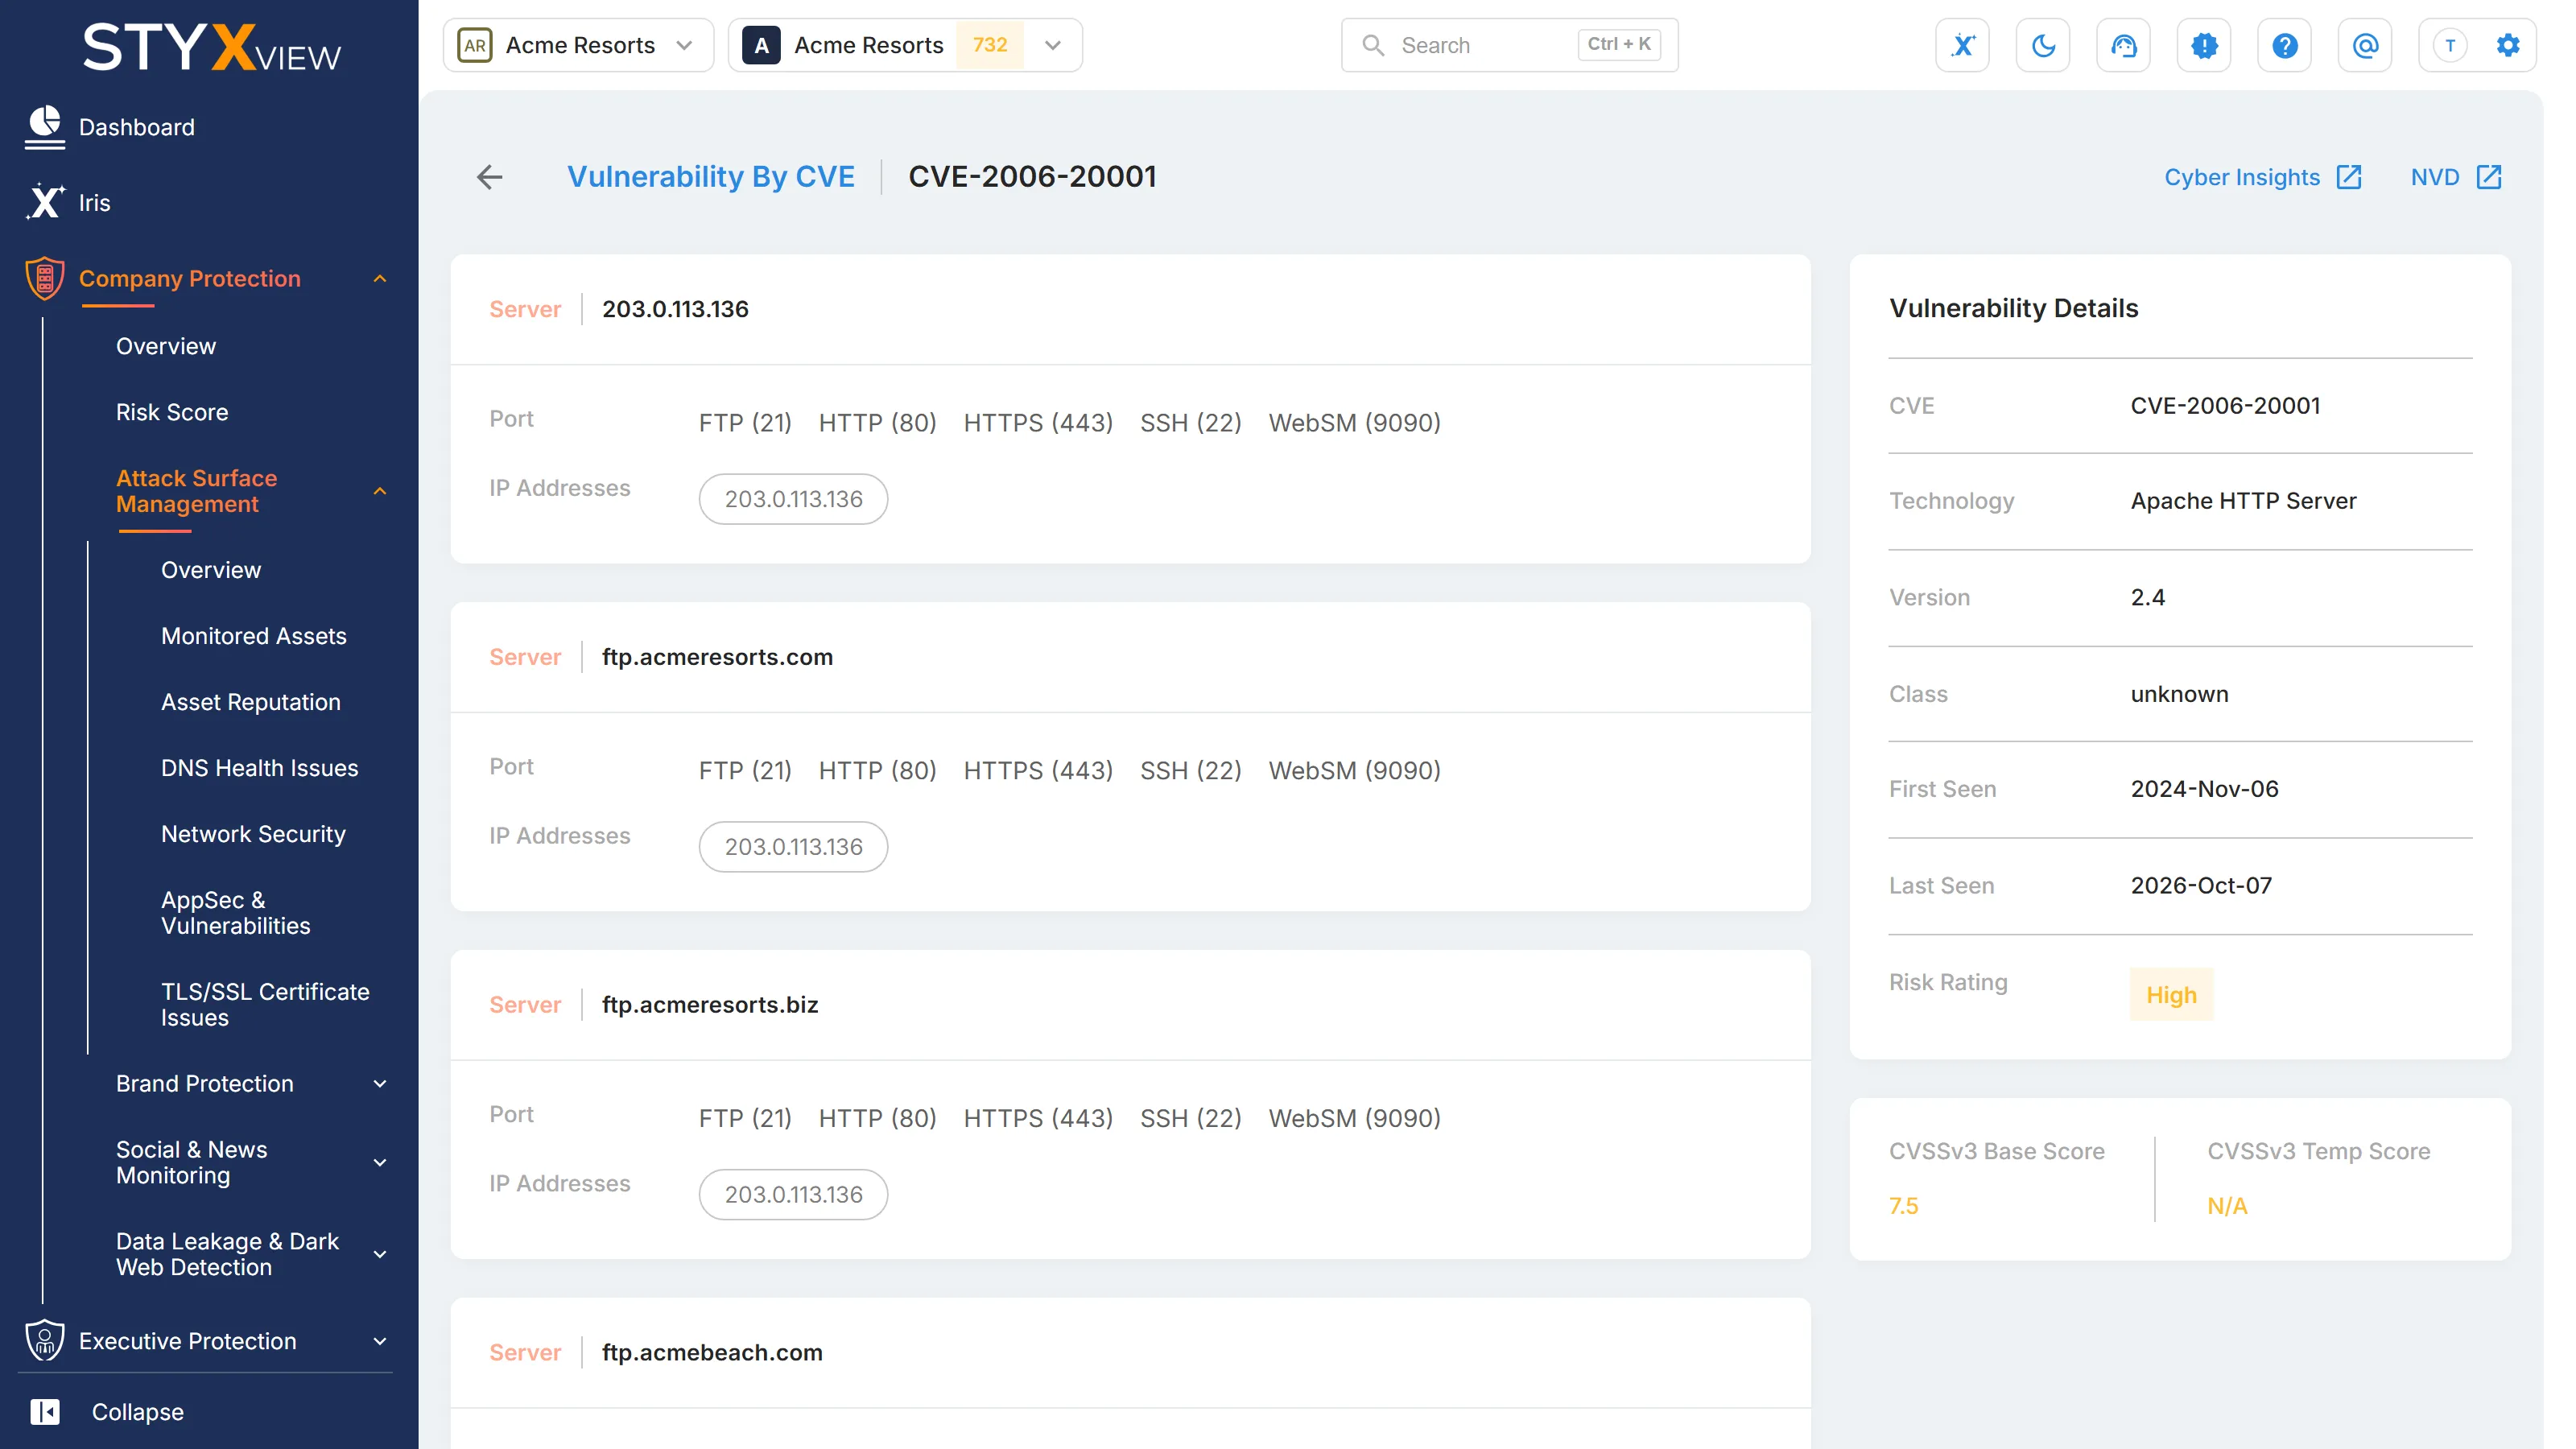Expand Social & News Monitoring chevron
The height and width of the screenshot is (1449, 2576).
click(380, 1163)
